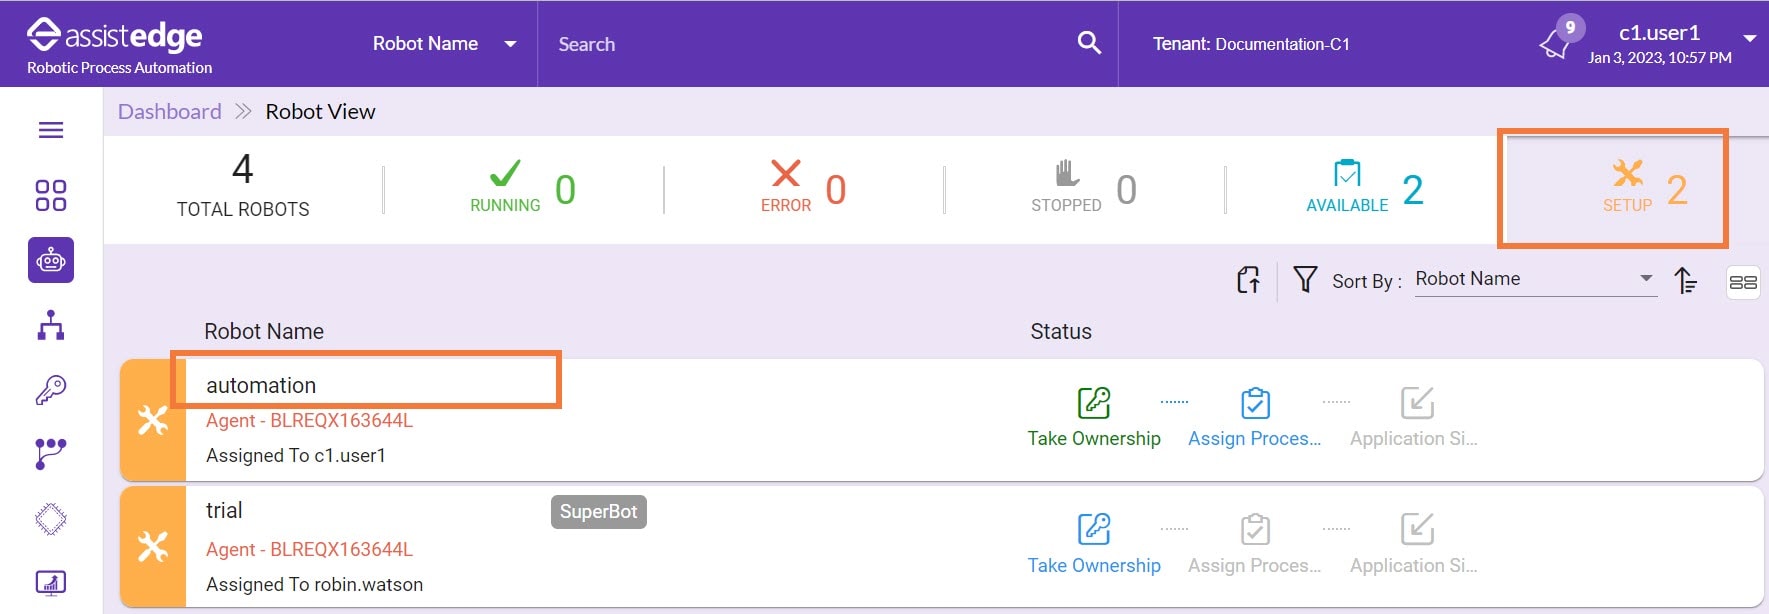Screen dimensions: 1769x614
Task: Open the workflow branch icon in sidebar
Action: [51, 454]
